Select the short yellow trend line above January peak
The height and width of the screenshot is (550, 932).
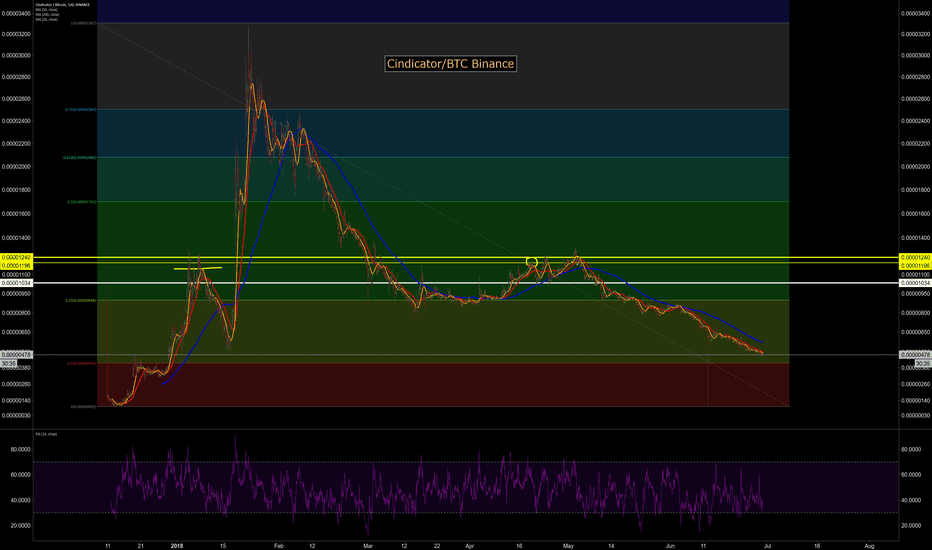(198, 268)
